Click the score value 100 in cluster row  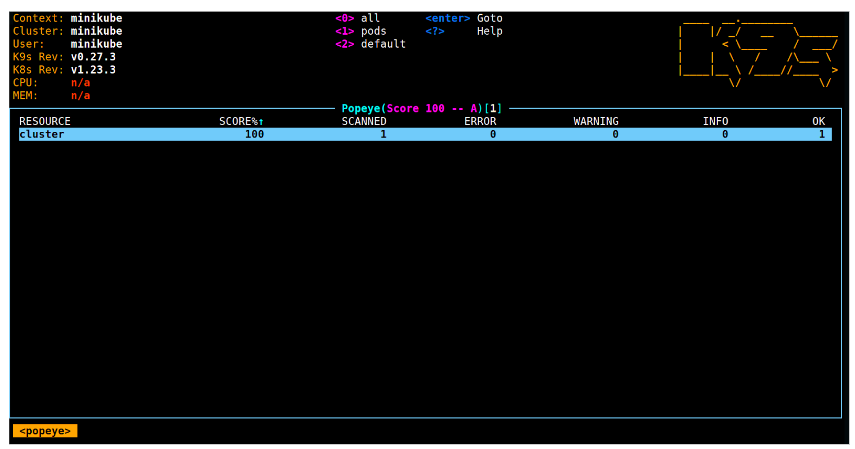click(254, 134)
